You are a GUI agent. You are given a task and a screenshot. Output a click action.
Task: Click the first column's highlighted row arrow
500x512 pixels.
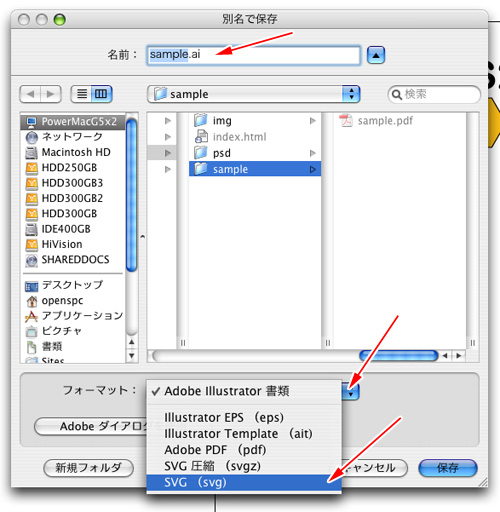(168, 153)
